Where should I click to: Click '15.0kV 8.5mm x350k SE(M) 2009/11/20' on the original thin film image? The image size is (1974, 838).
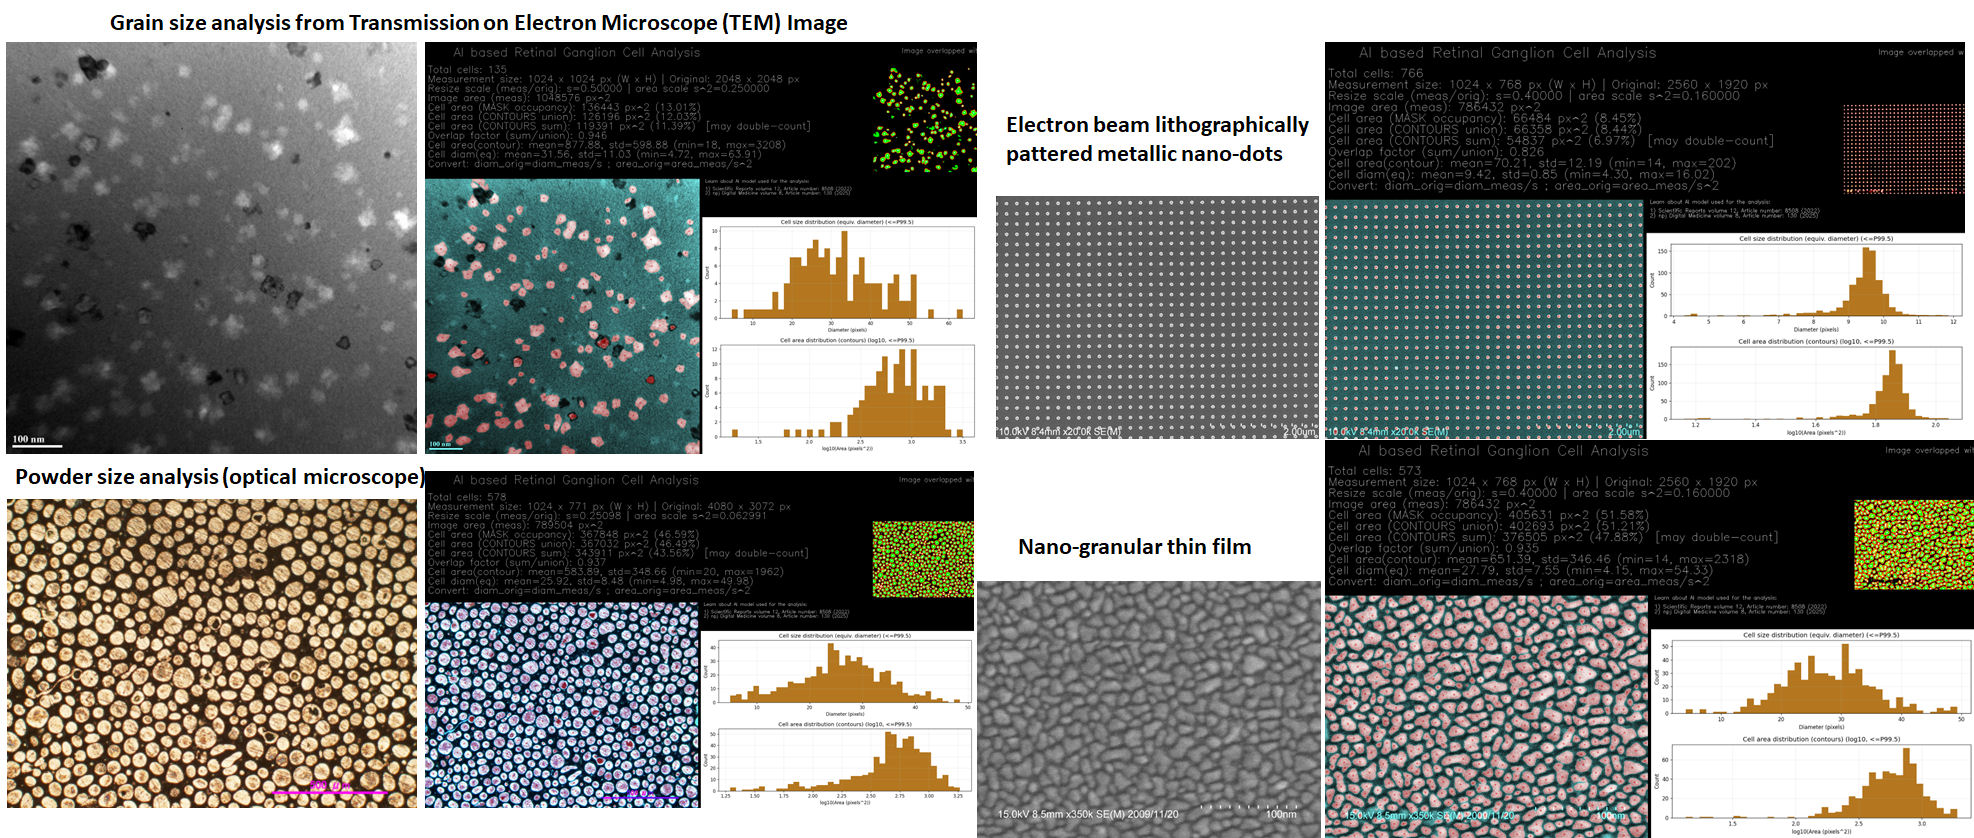1088,814
